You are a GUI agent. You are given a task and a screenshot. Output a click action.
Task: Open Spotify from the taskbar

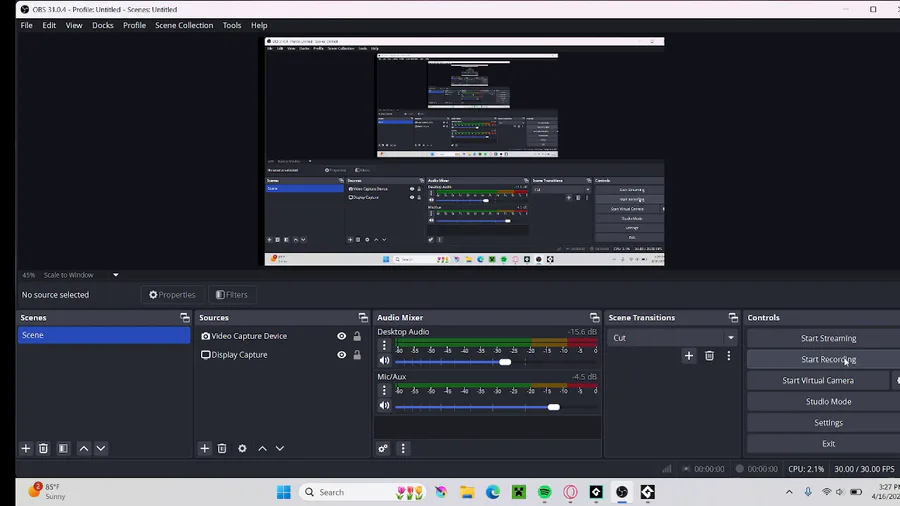[545, 492]
